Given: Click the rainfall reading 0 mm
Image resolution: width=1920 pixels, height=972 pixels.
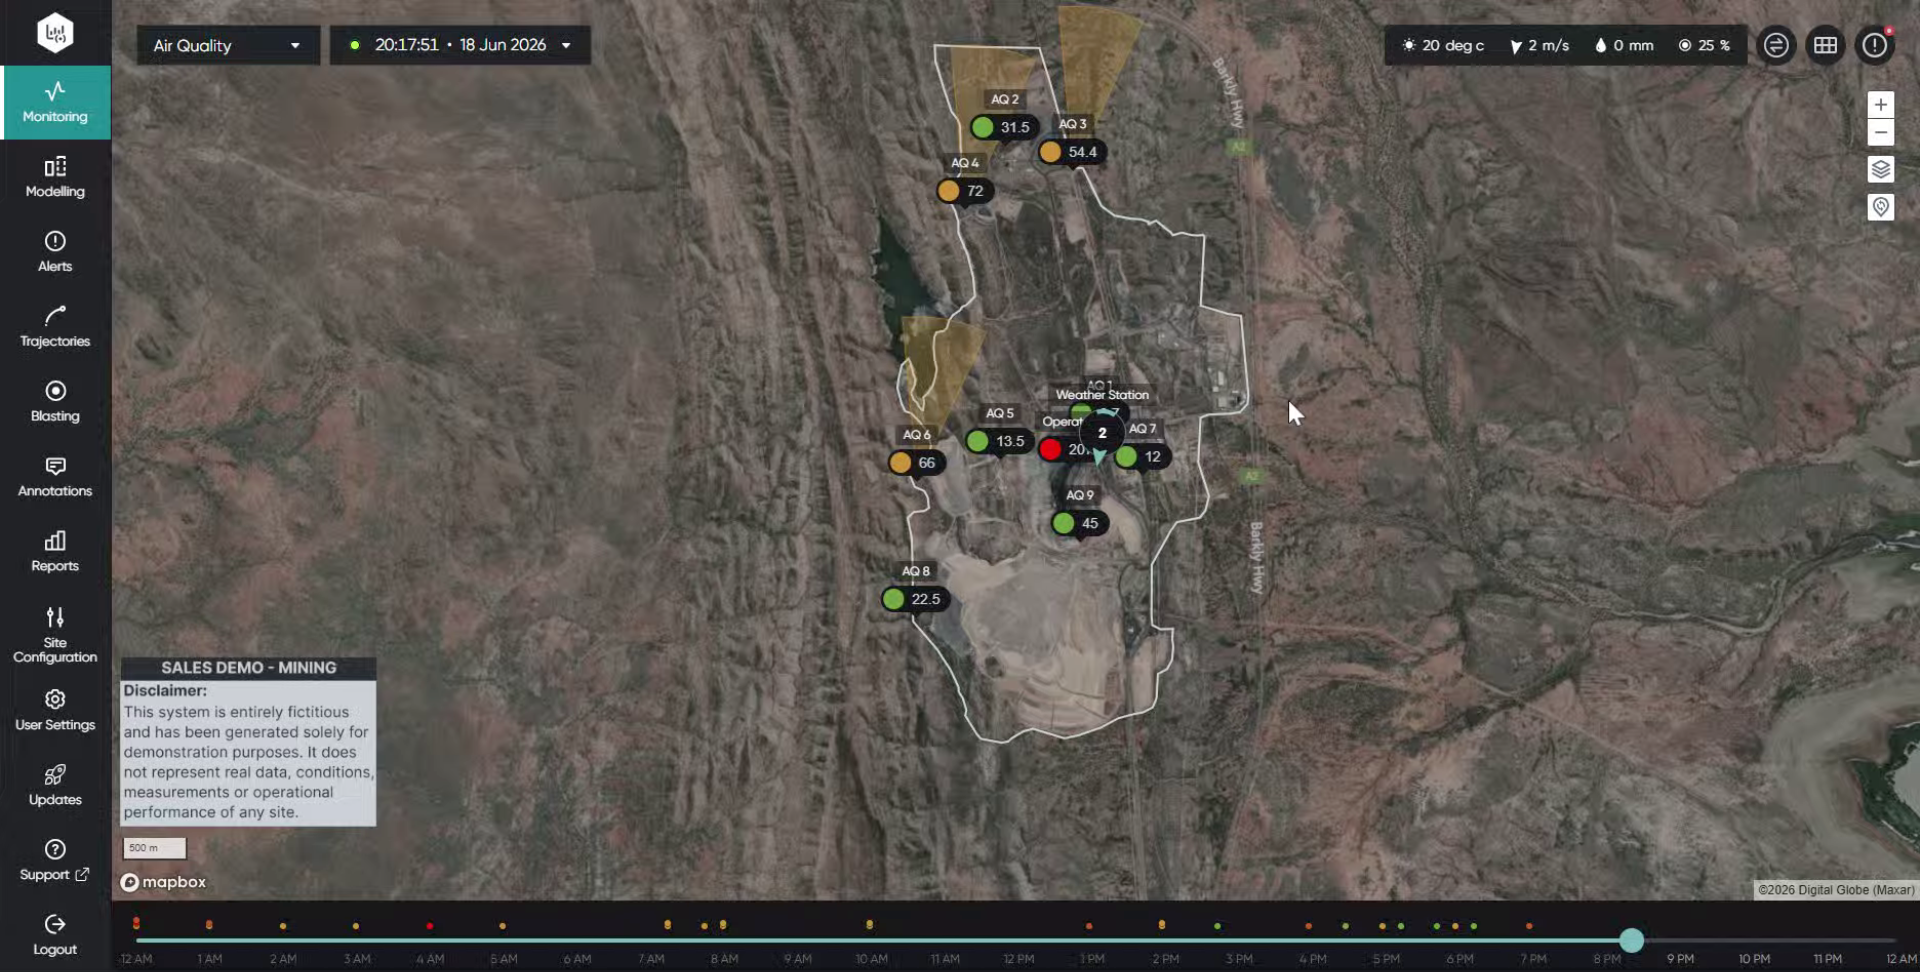Looking at the screenshot, I should click(1624, 45).
